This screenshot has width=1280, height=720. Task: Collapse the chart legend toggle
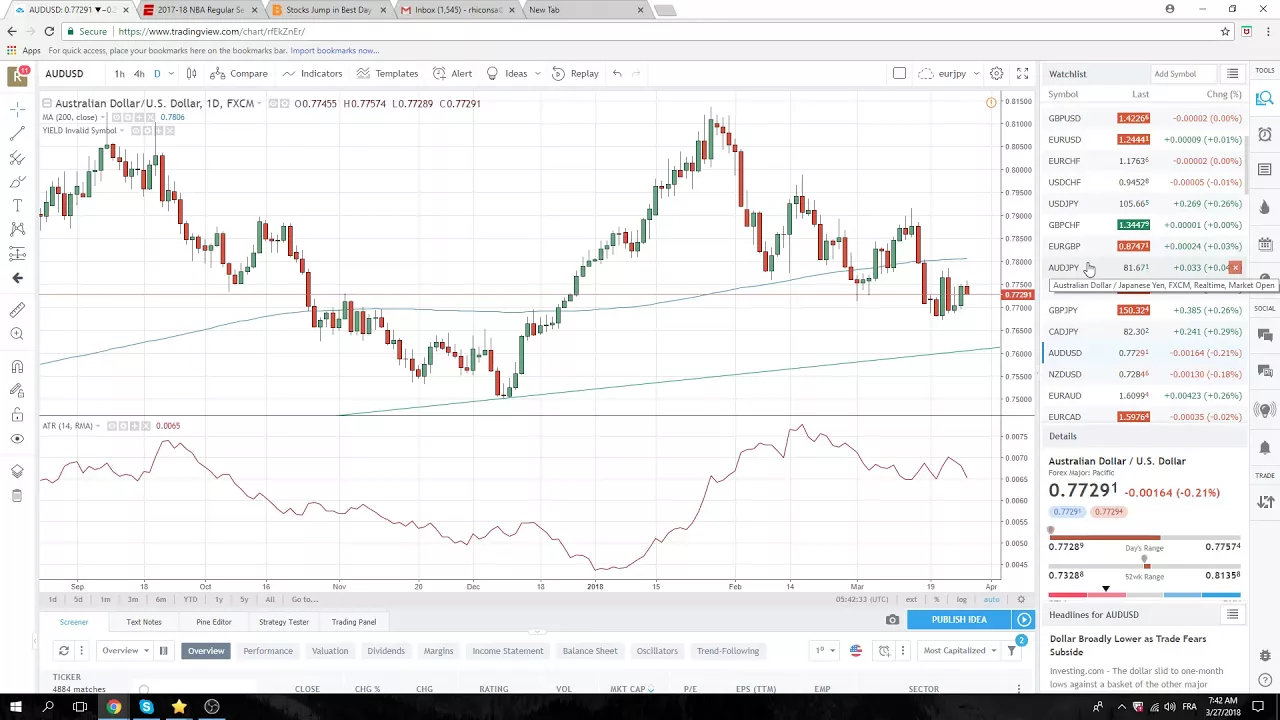46,103
